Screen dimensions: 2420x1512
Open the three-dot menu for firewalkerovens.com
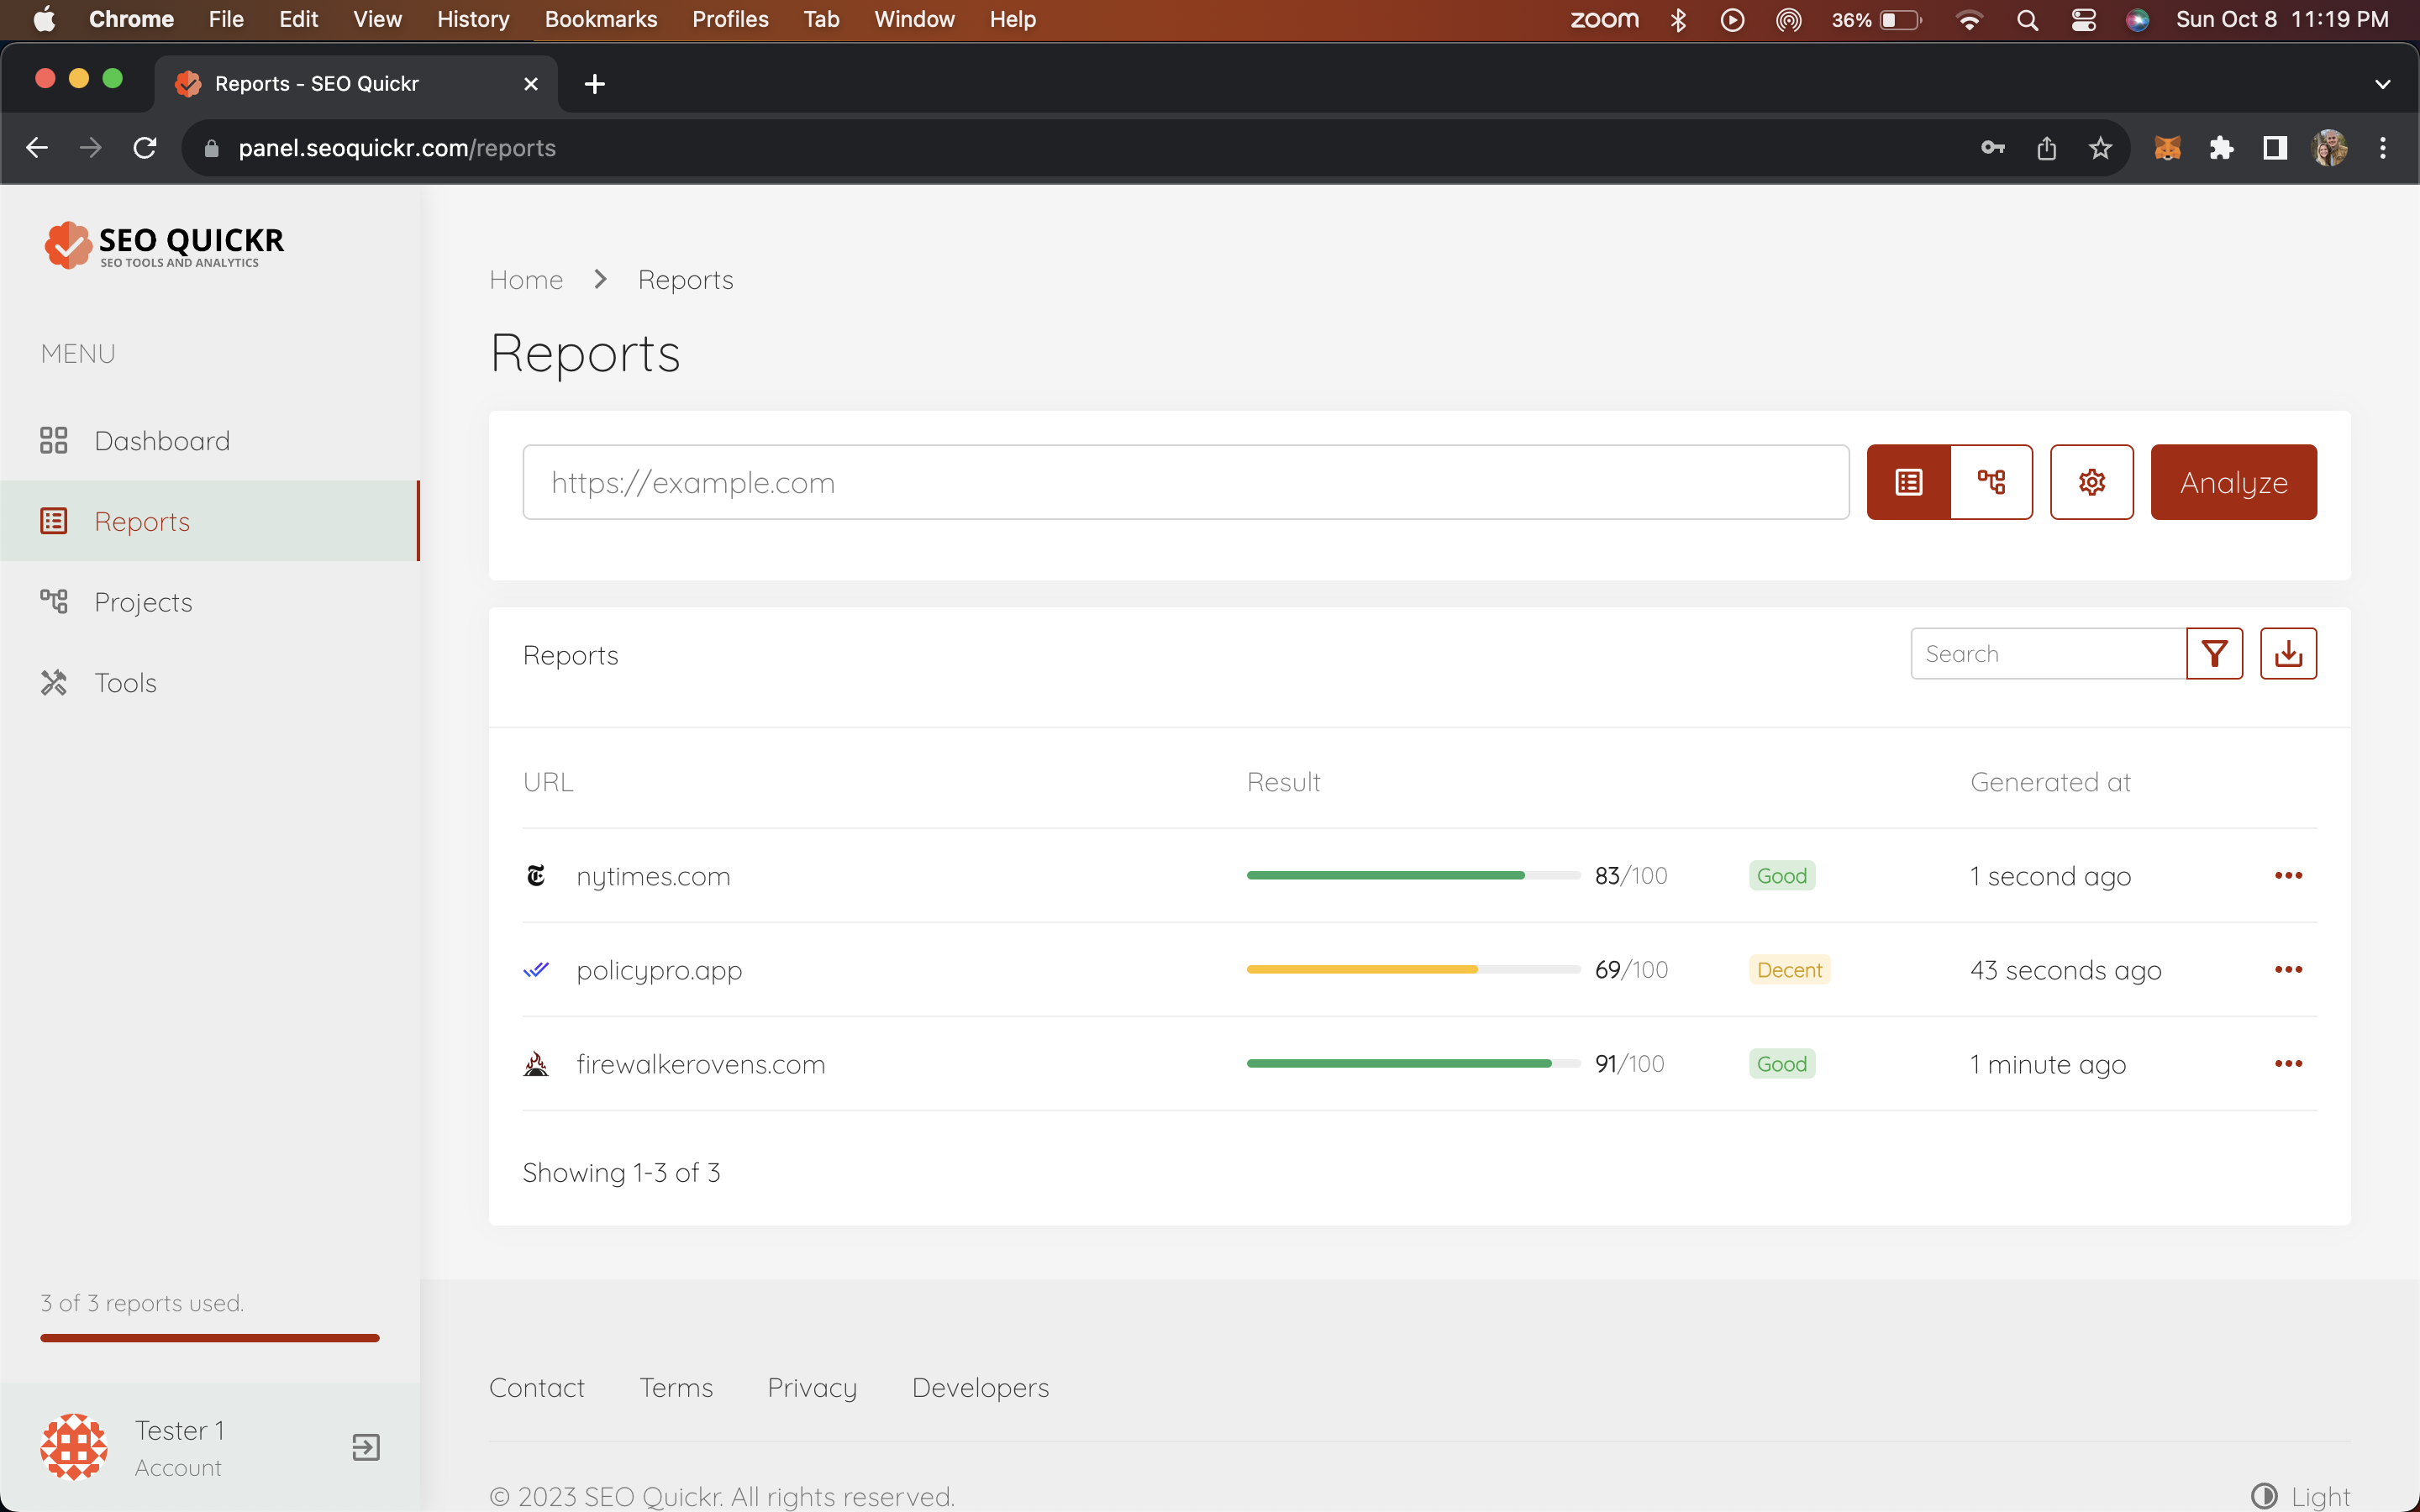pyautogui.click(x=2288, y=1064)
